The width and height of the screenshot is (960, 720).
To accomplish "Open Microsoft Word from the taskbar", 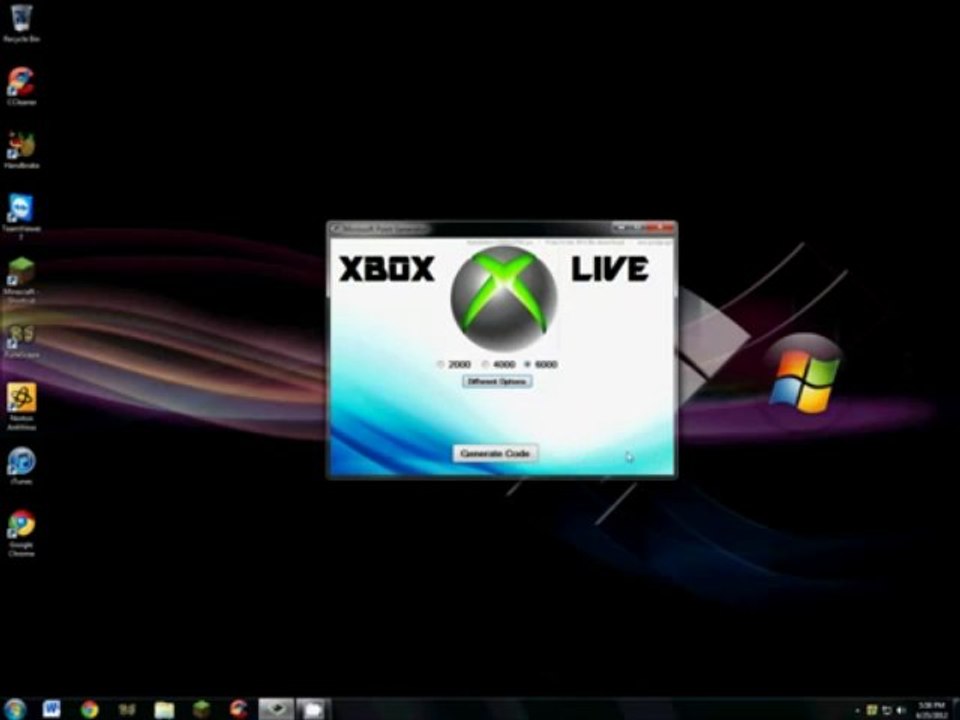I will pos(51,709).
